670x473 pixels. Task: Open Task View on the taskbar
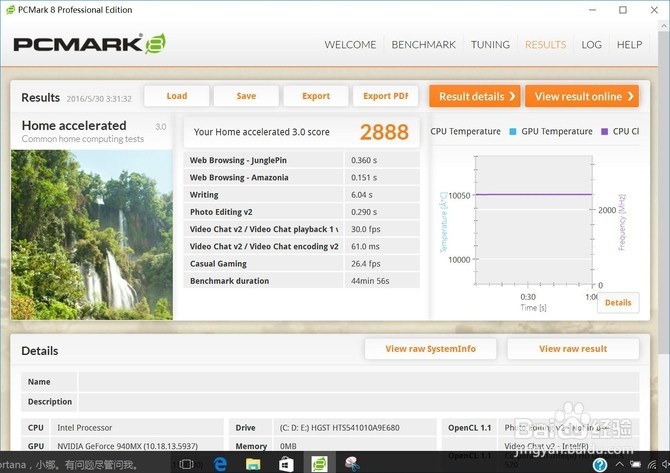point(186,464)
